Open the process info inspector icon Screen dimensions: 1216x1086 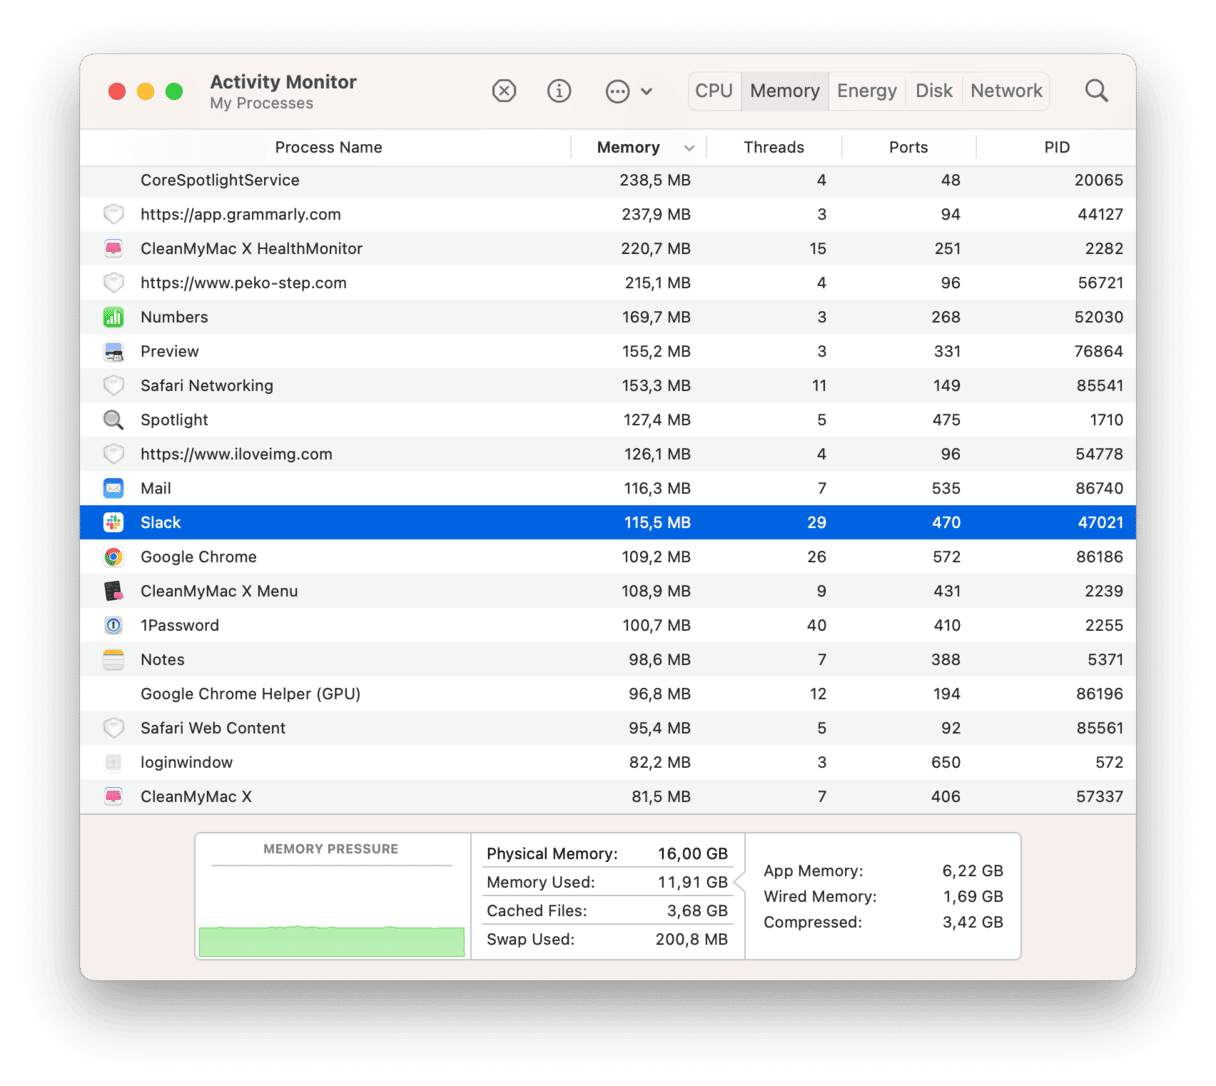559,91
